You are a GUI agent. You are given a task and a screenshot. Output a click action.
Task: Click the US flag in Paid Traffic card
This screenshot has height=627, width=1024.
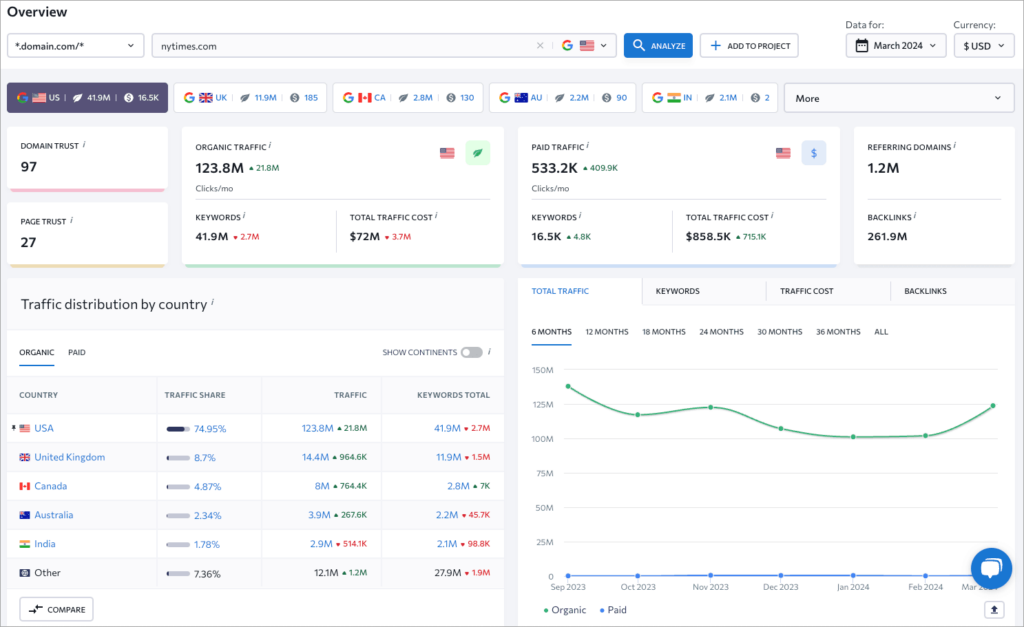coord(783,153)
